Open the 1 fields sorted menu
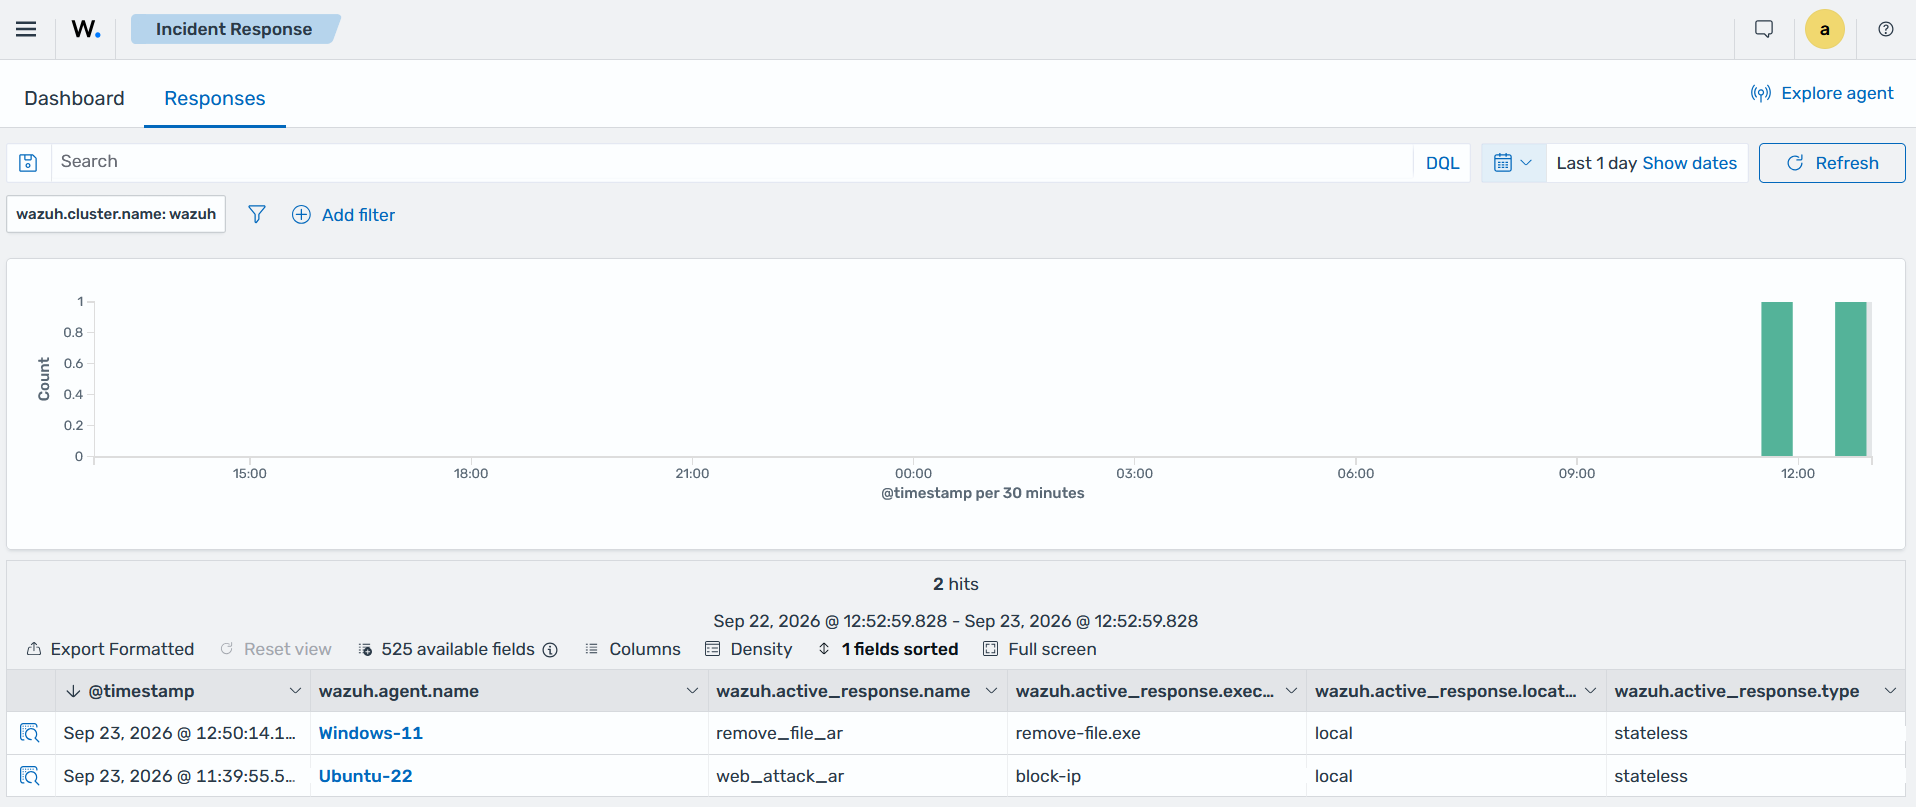The image size is (1916, 807). tap(888, 649)
